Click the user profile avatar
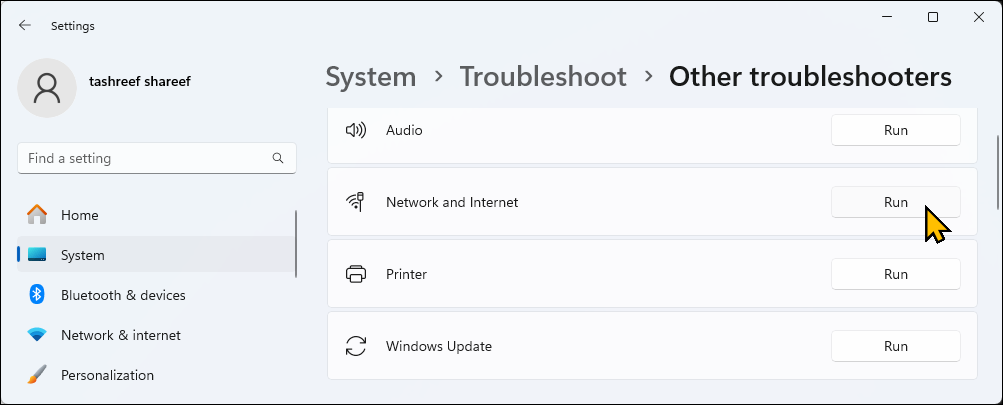This screenshot has width=1003, height=405. [47, 88]
